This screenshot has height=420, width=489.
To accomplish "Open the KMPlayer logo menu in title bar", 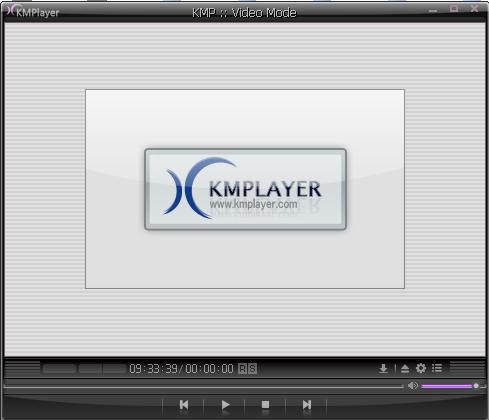I will (33, 12).
